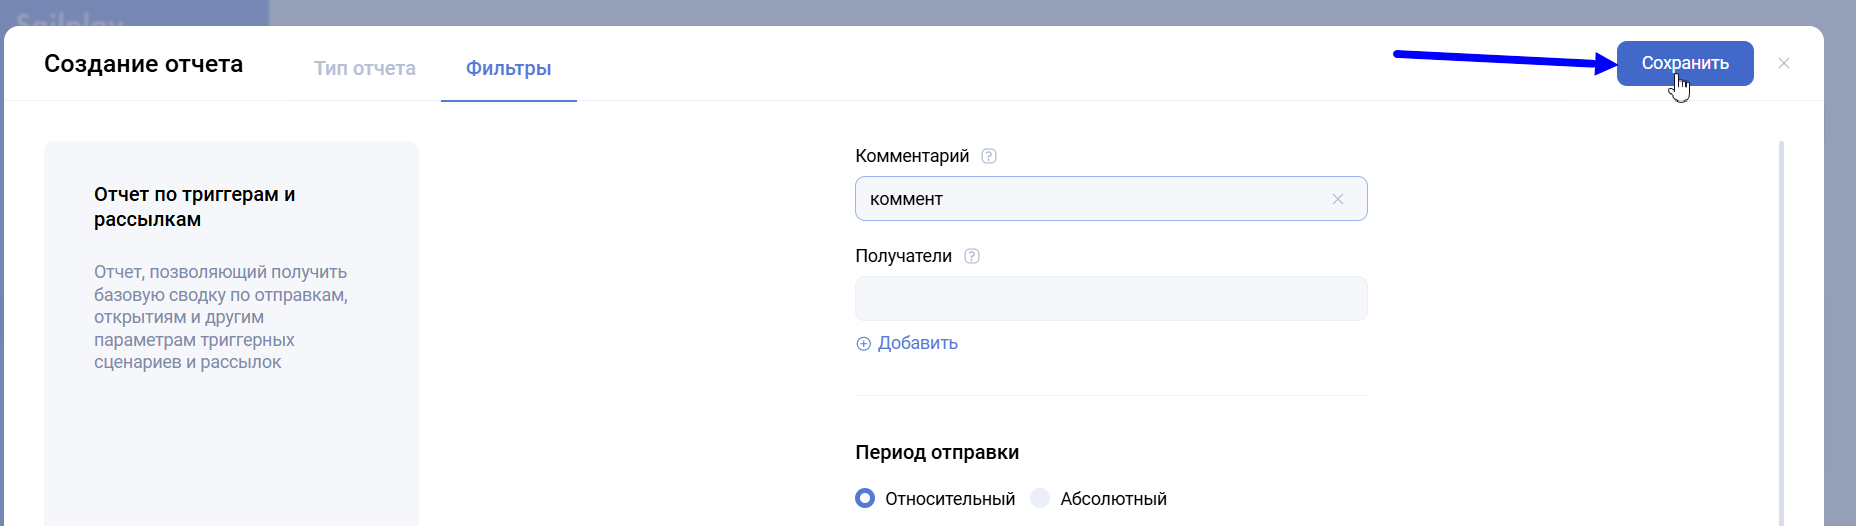This screenshot has width=1856, height=526.
Task: Focus the Комментарий input containing коммент
Action: pos(1090,199)
